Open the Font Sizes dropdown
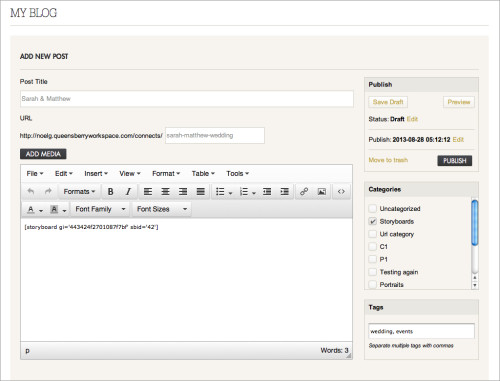The image size is (500, 381). coord(162,209)
